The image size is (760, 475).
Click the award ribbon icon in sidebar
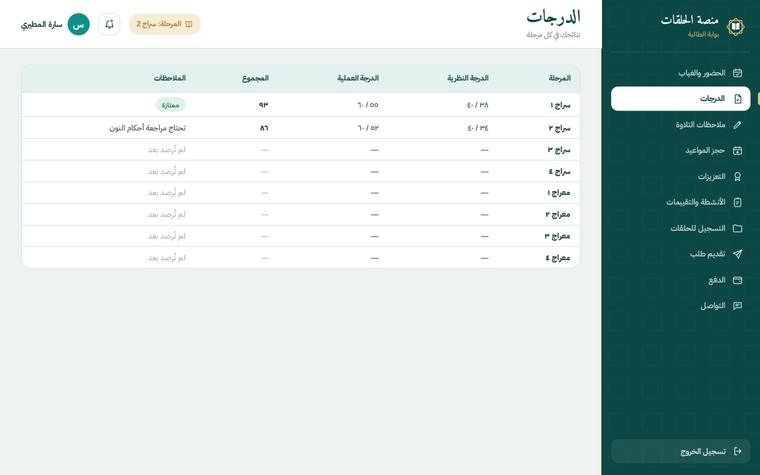737,176
